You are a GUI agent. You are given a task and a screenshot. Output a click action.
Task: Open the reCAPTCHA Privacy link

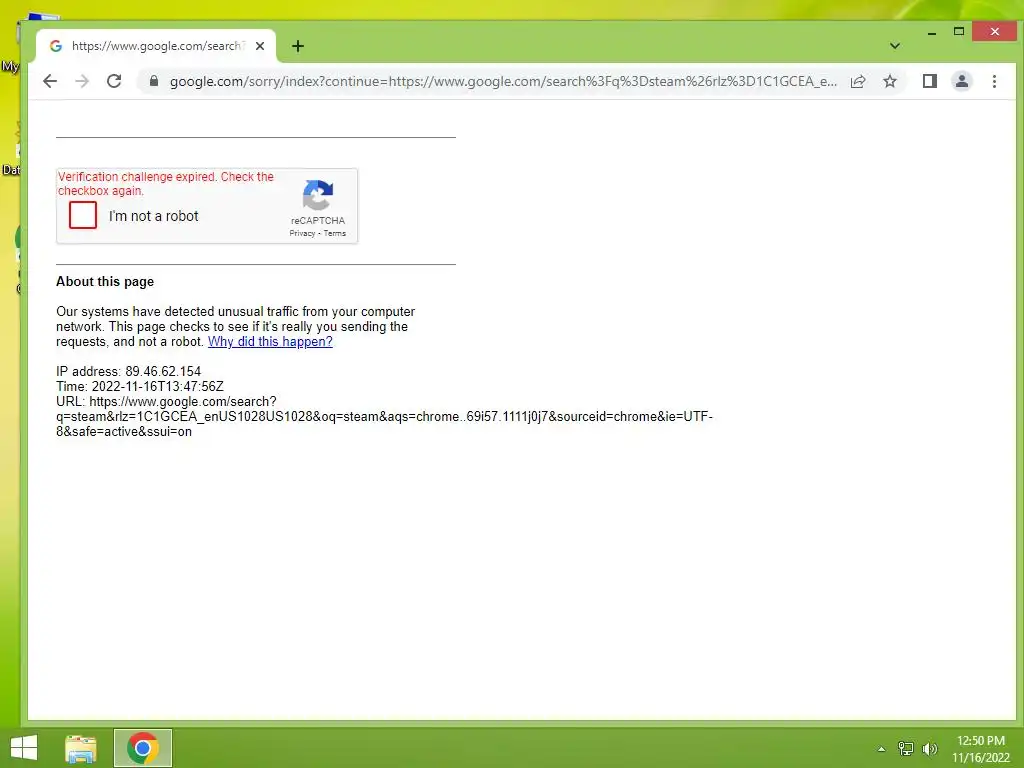click(x=302, y=233)
